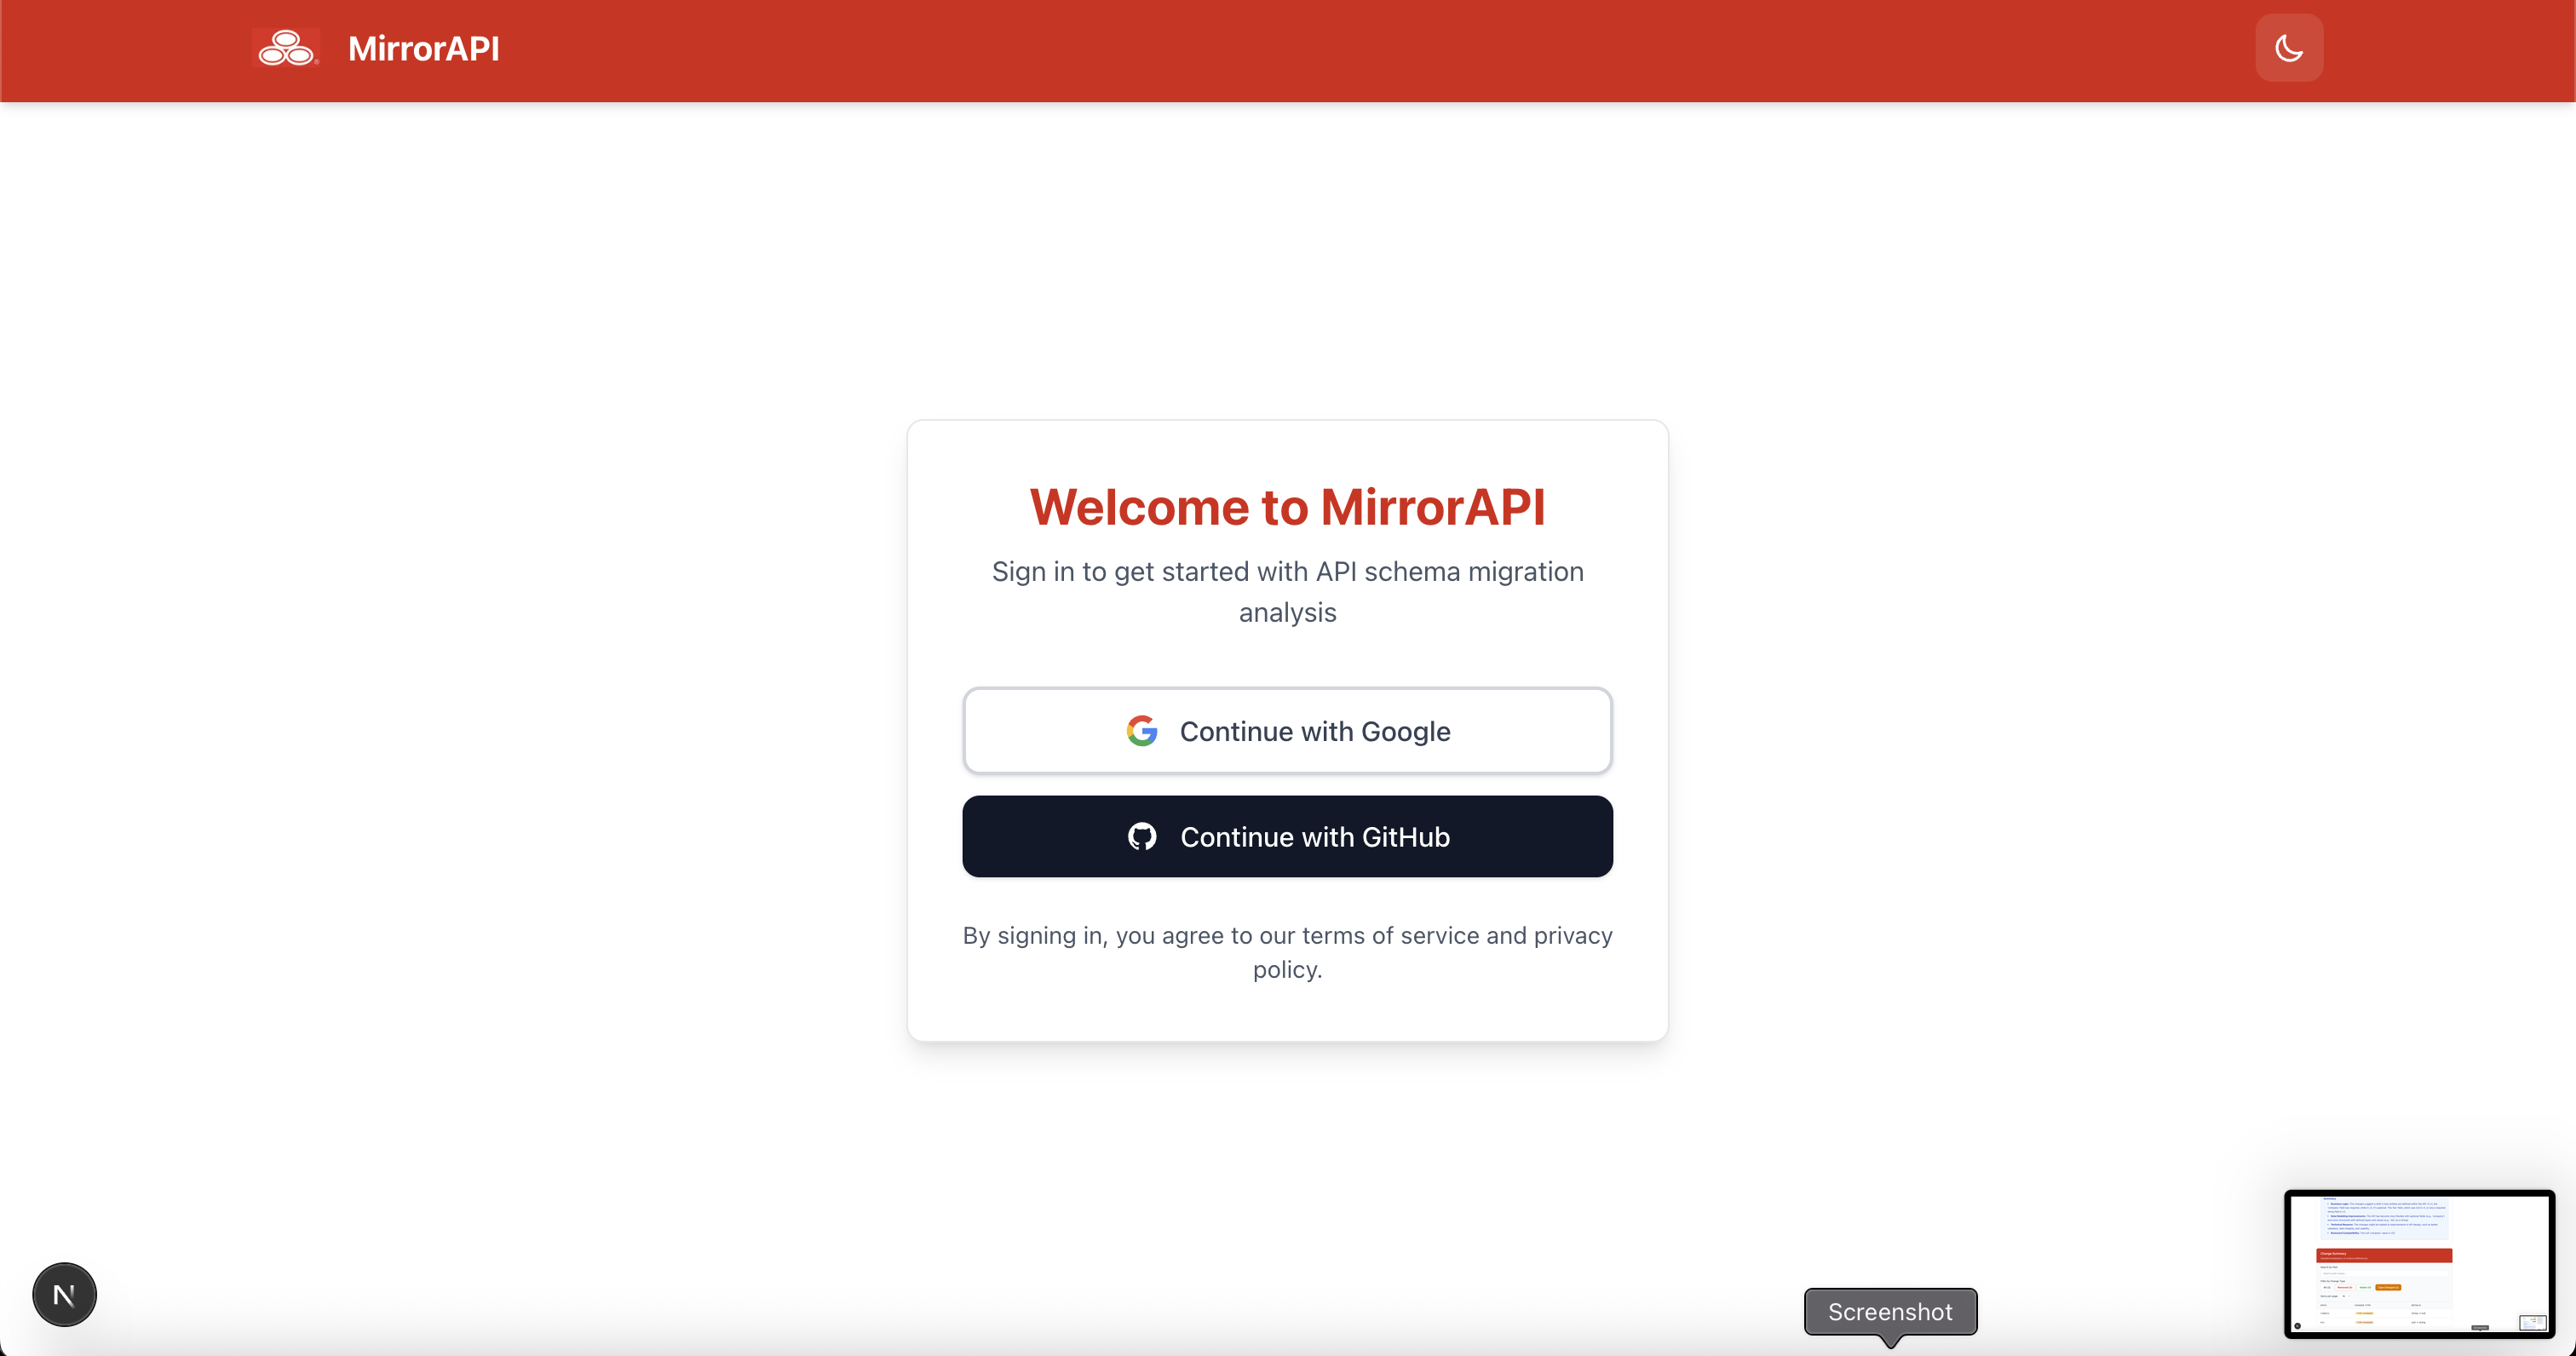Click the GitHub octocat logo icon
The width and height of the screenshot is (2576, 1356).
click(x=1142, y=837)
